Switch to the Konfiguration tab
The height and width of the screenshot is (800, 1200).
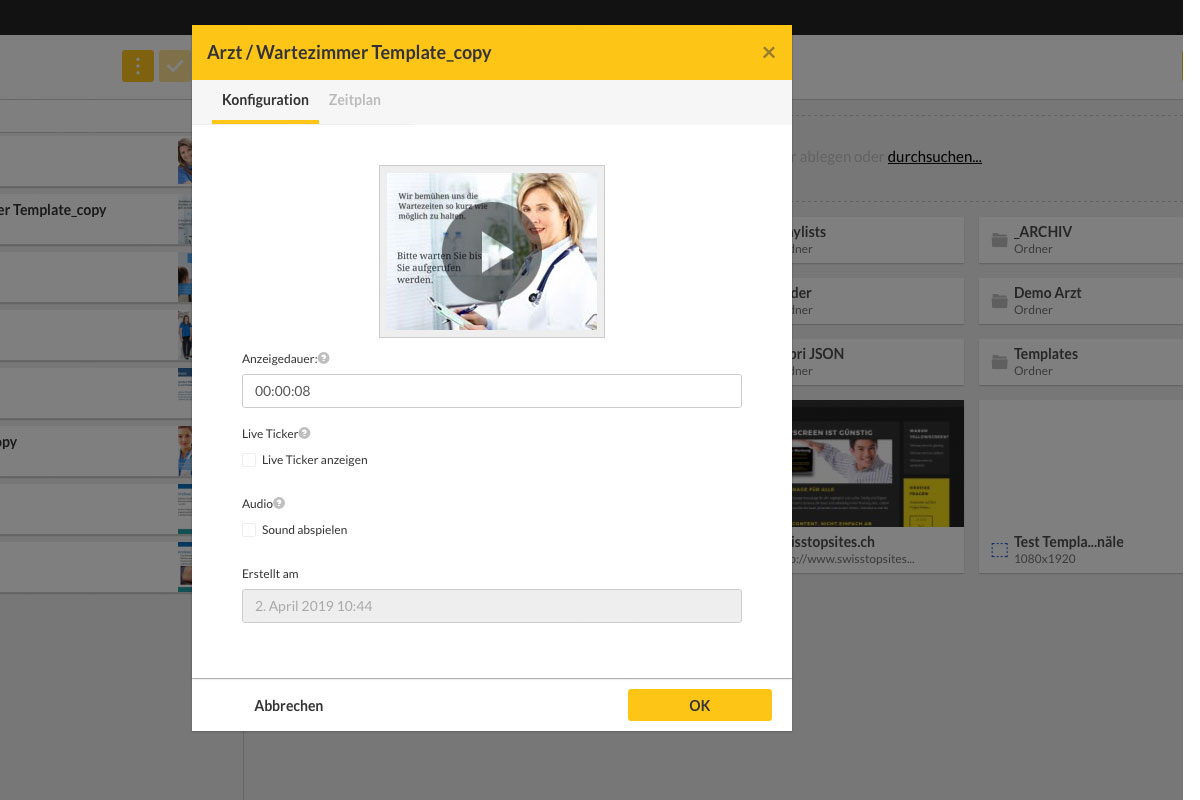pos(265,100)
